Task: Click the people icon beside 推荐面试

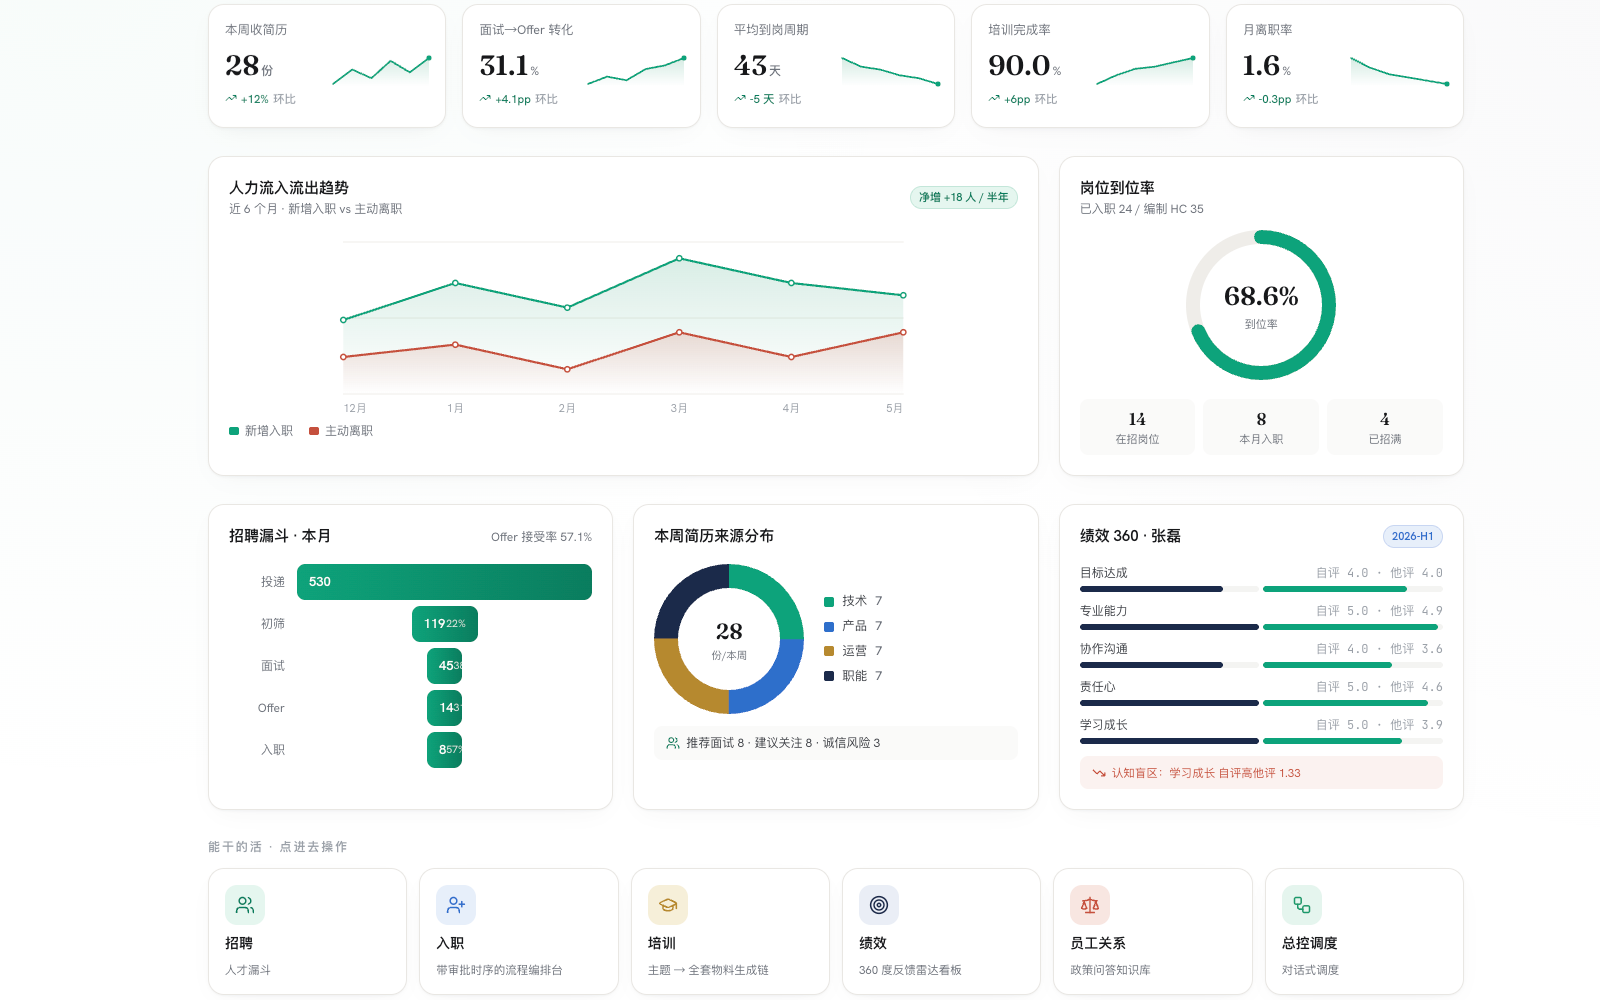Action: click(x=673, y=743)
